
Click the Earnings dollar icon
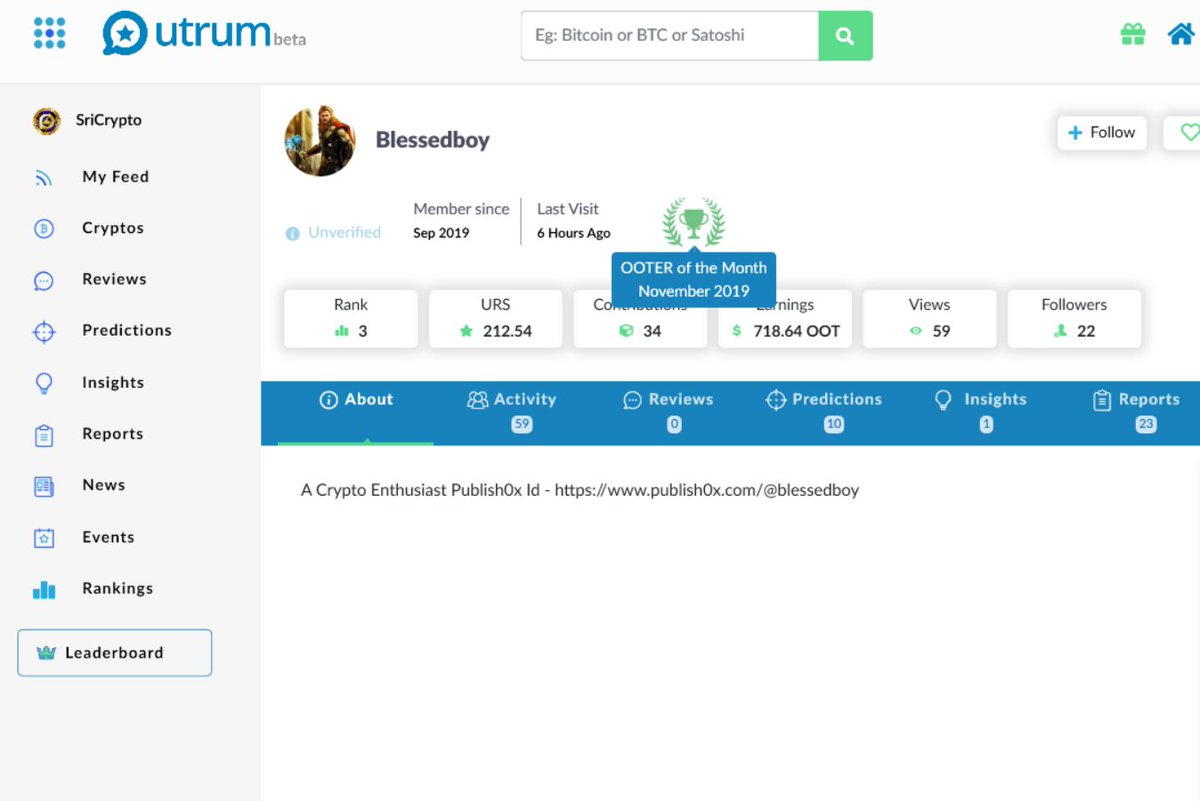[737, 331]
